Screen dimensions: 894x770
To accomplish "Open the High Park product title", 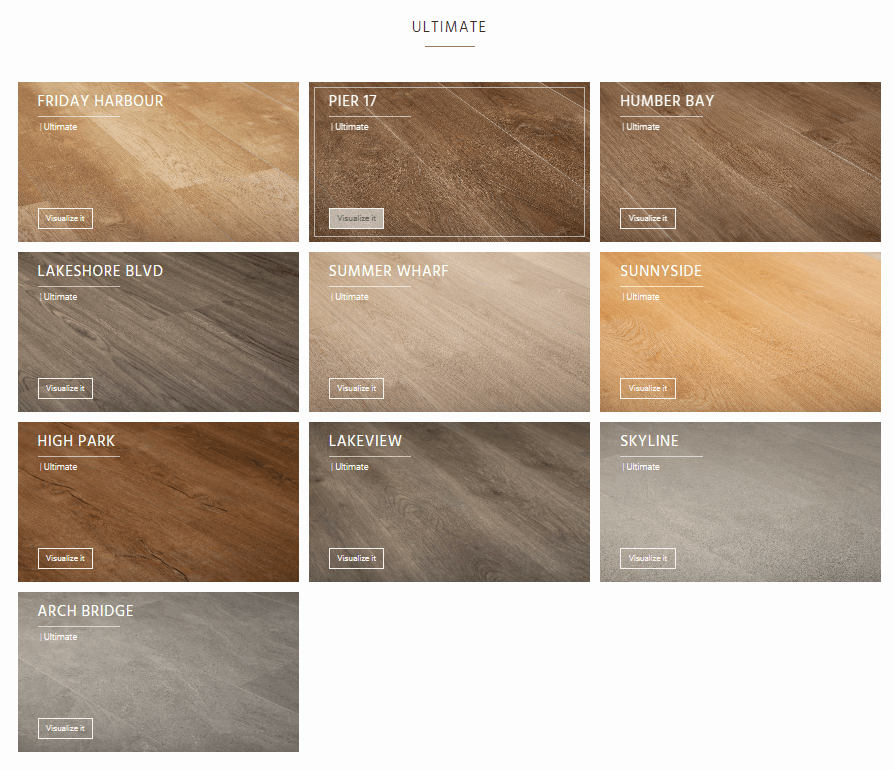I will [76, 441].
